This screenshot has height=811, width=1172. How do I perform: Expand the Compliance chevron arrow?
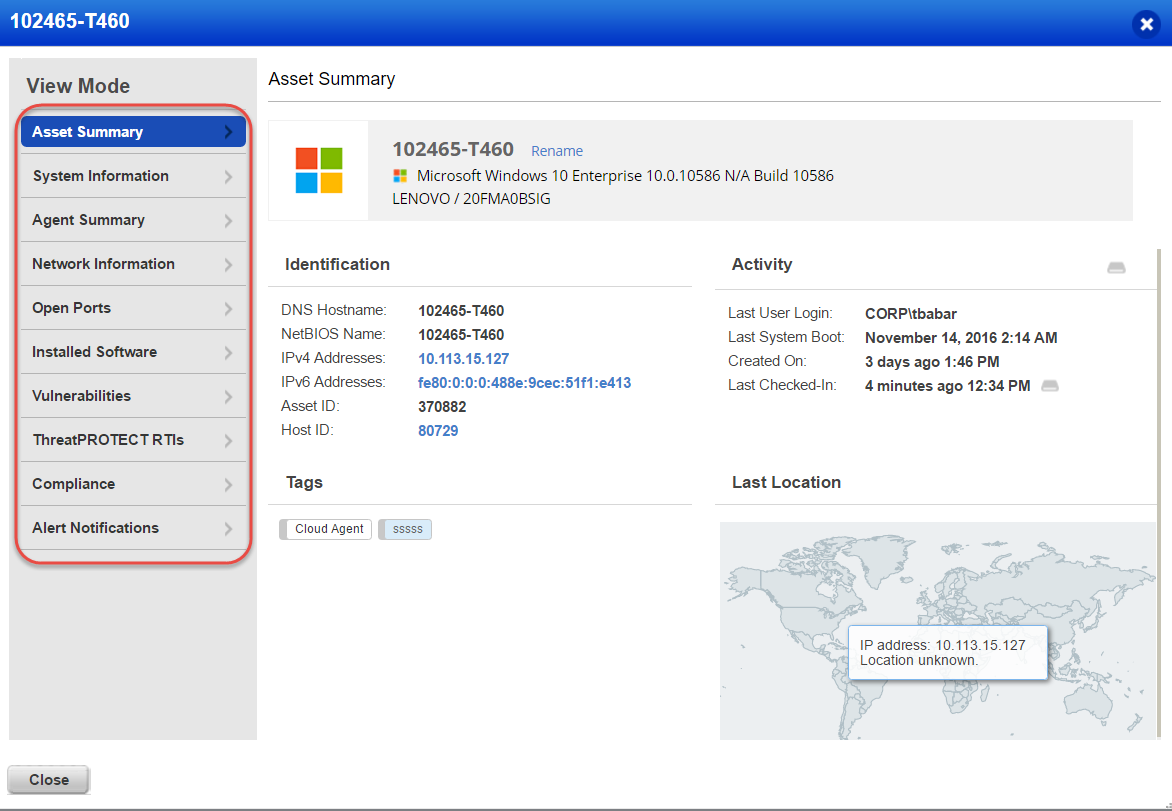pyautogui.click(x=229, y=485)
